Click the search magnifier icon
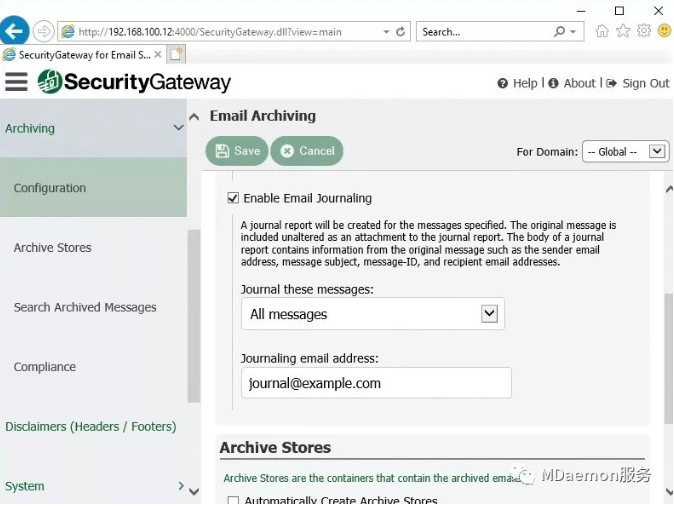Screen dimensions: 674x508 559,31
